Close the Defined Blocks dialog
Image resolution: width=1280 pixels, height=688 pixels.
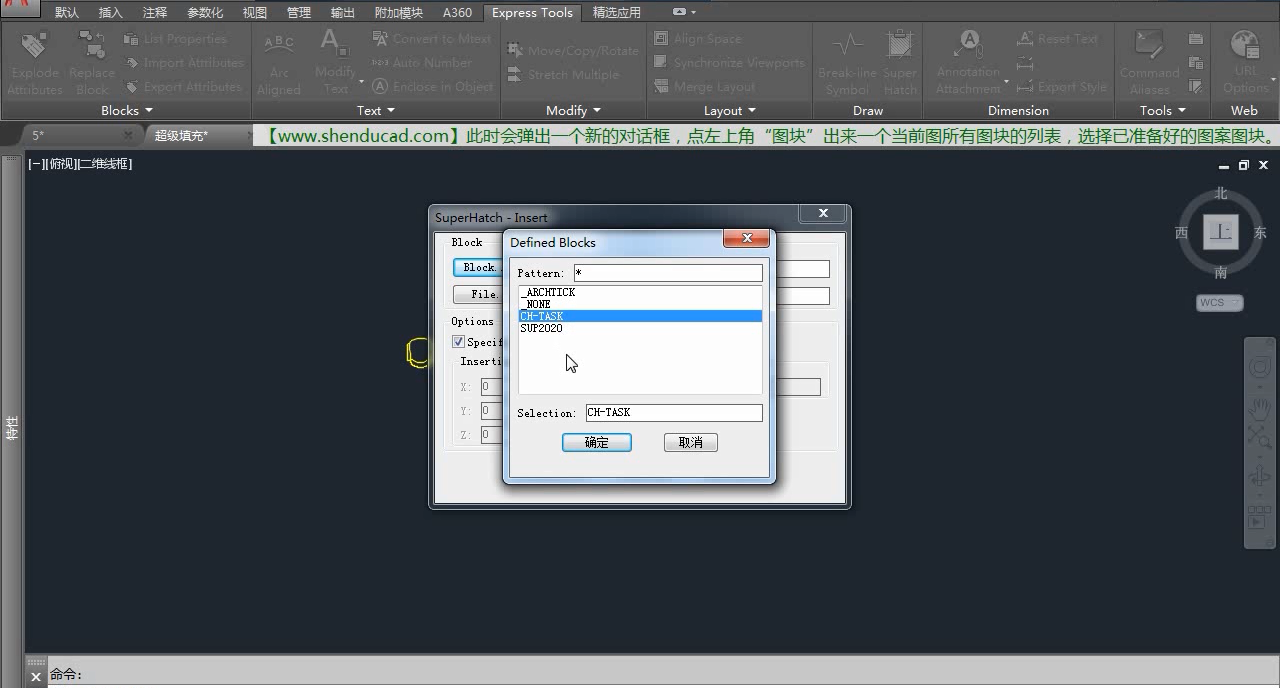[x=745, y=239]
